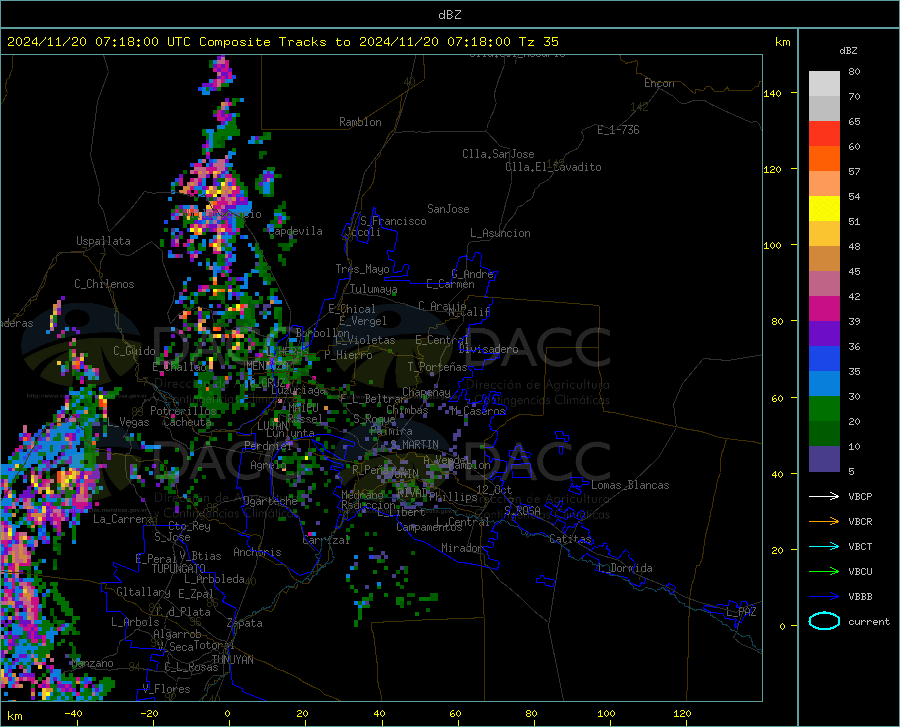Click the light orange 57 dBZ swatch
The image size is (900, 727).
824,184
